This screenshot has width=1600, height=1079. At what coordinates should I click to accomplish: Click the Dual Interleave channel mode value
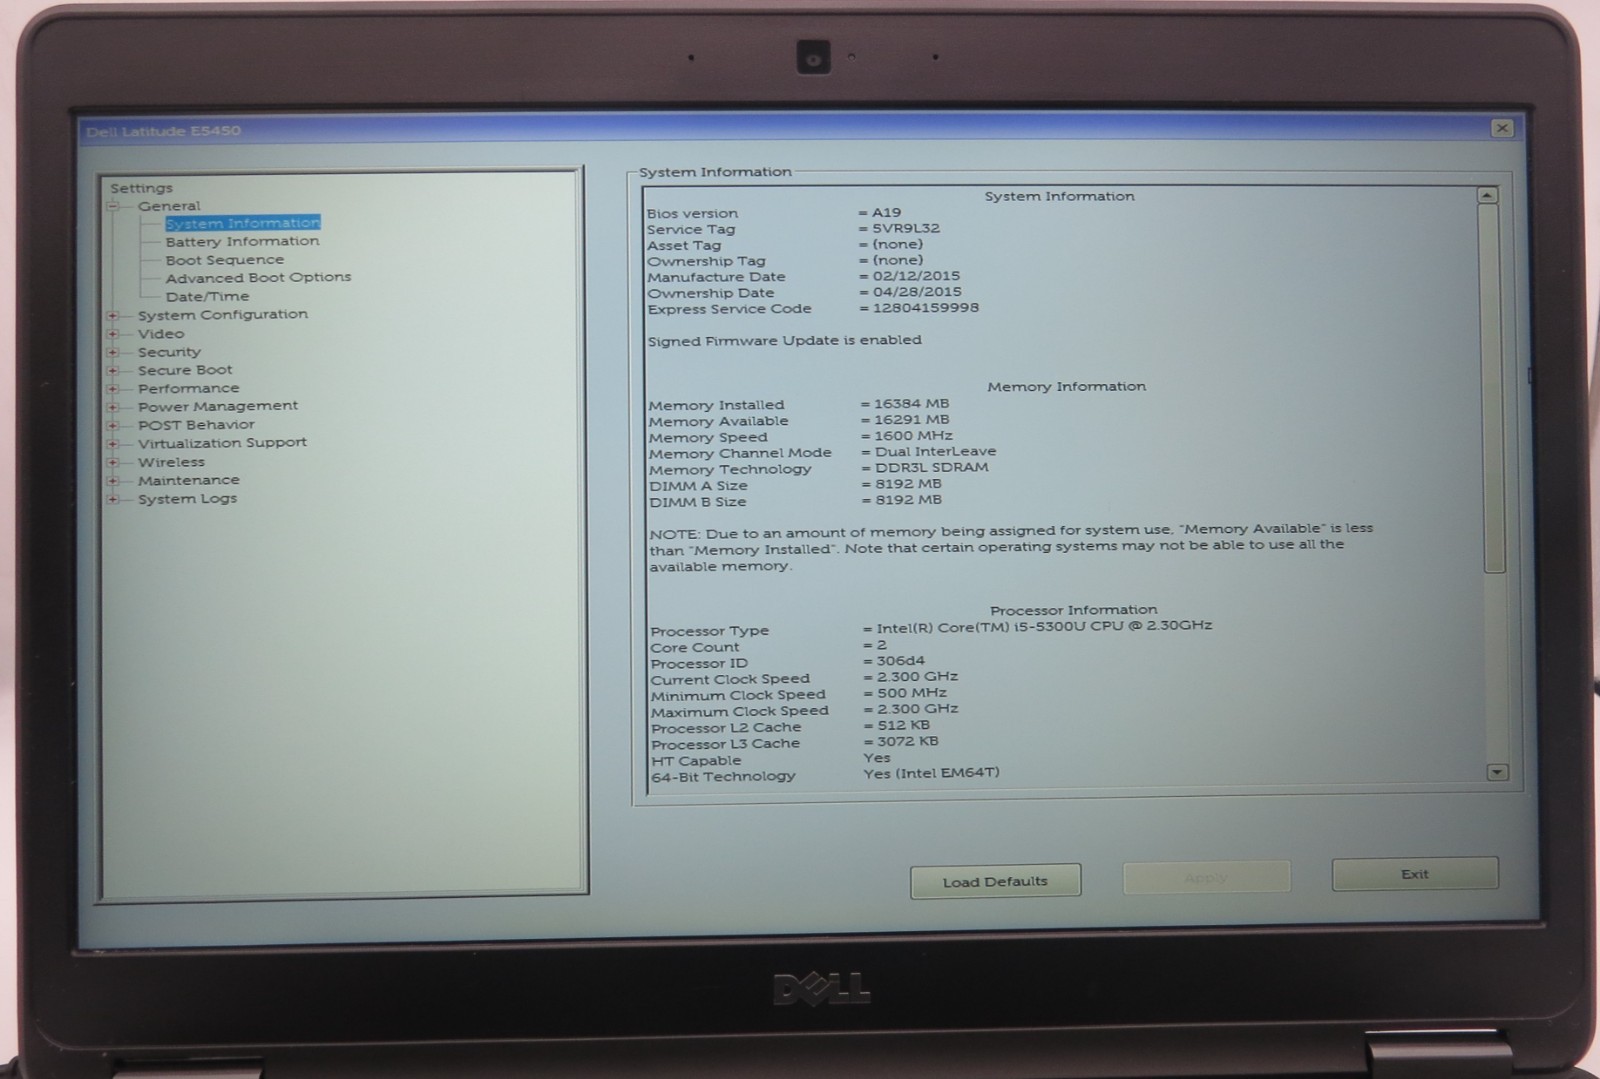coord(936,452)
